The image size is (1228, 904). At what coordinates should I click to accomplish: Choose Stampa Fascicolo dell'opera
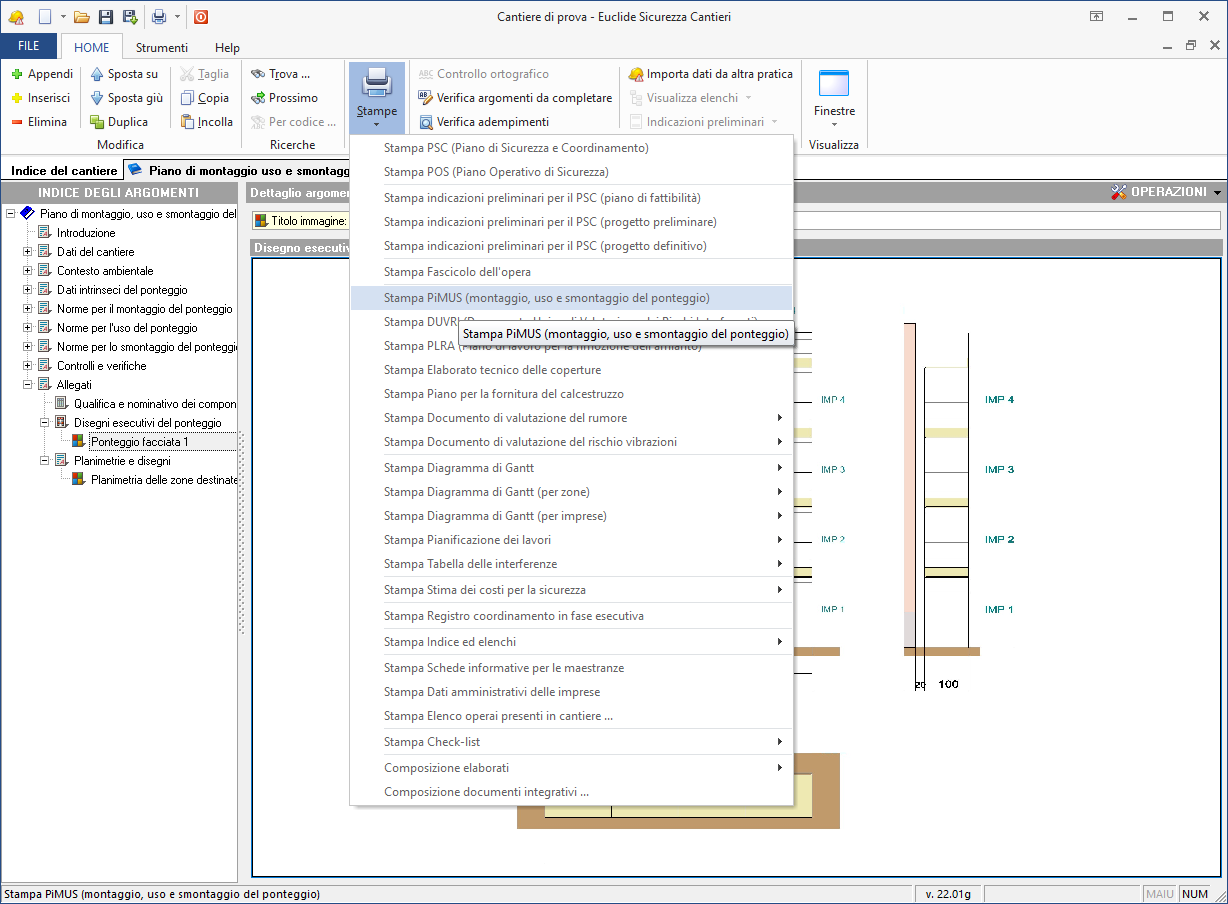tap(457, 272)
